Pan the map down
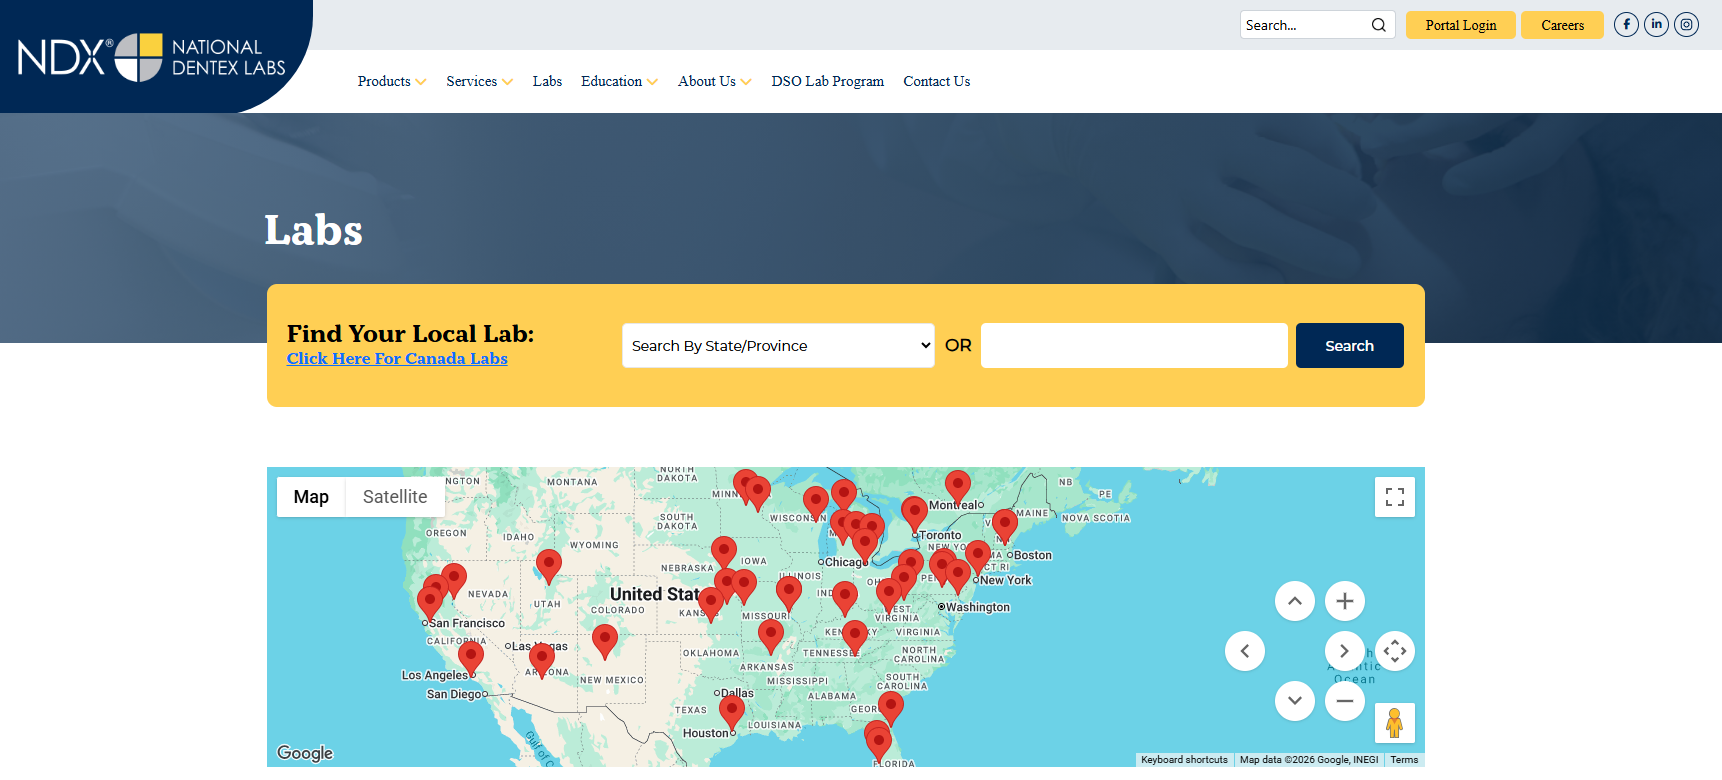The width and height of the screenshot is (1722, 780). click(x=1295, y=701)
